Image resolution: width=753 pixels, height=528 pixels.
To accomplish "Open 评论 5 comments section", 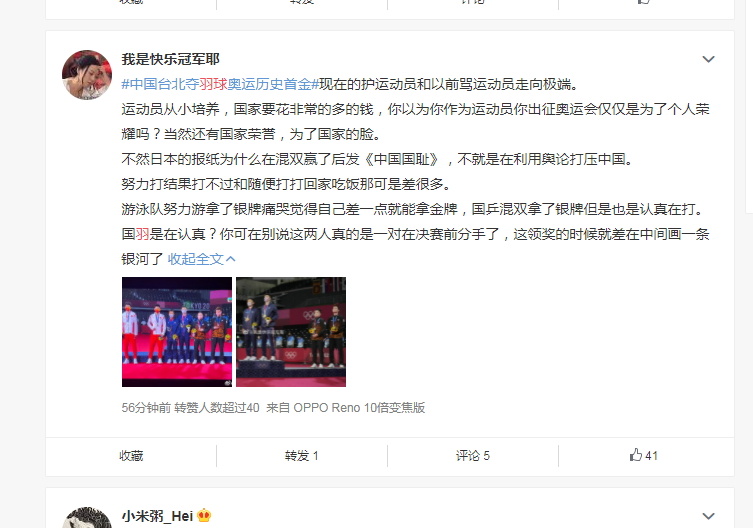I will [x=473, y=455].
